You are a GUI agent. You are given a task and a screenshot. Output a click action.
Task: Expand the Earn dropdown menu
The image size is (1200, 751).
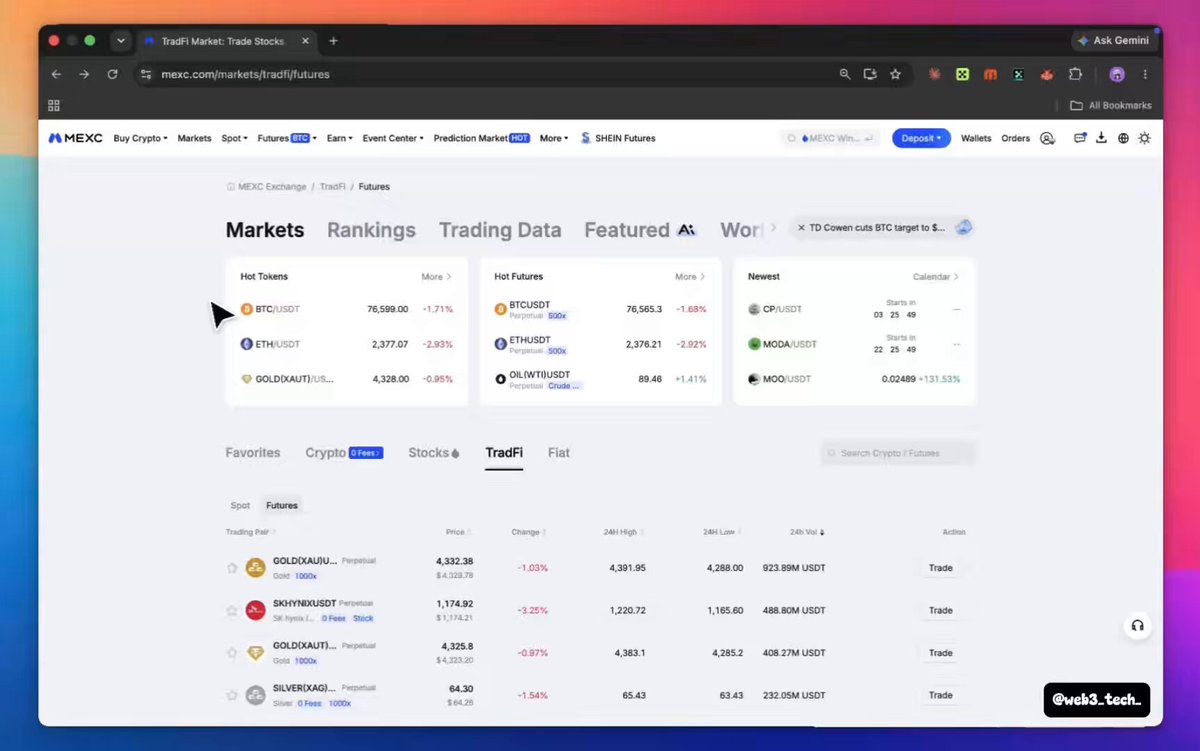tap(339, 138)
